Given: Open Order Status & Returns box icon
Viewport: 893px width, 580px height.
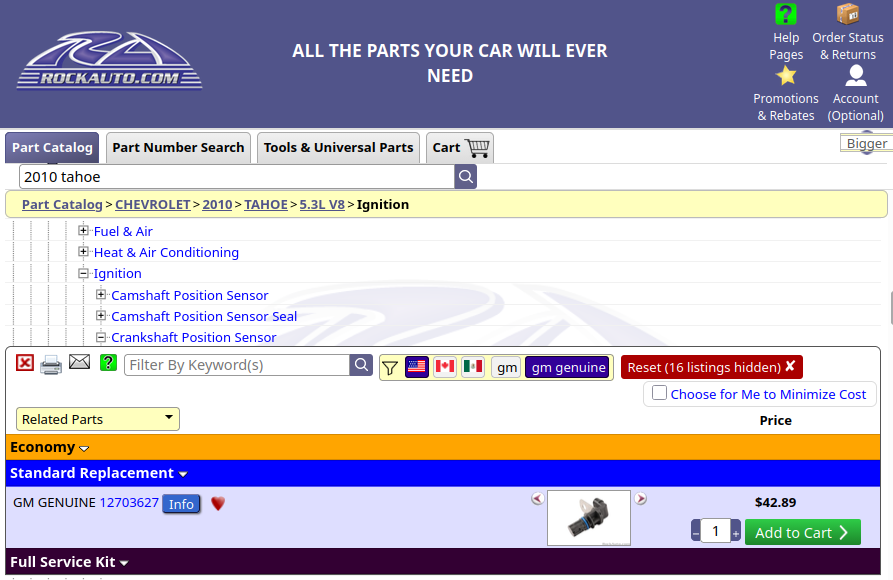Looking at the screenshot, I should point(847,14).
